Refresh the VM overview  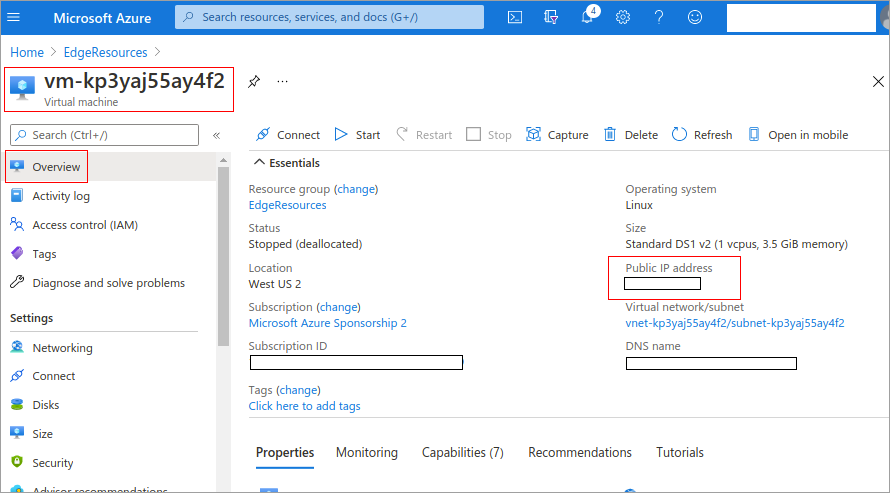coord(702,135)
